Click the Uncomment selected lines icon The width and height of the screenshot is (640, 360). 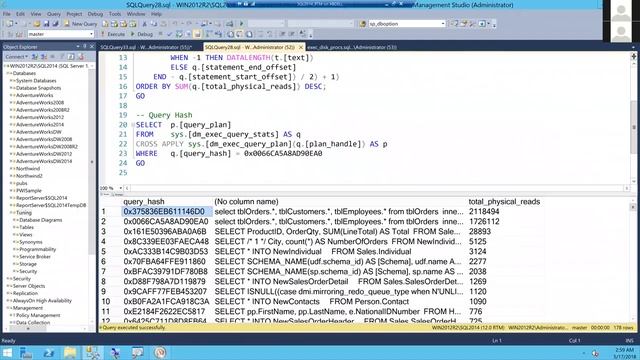[x=269, y=34]
